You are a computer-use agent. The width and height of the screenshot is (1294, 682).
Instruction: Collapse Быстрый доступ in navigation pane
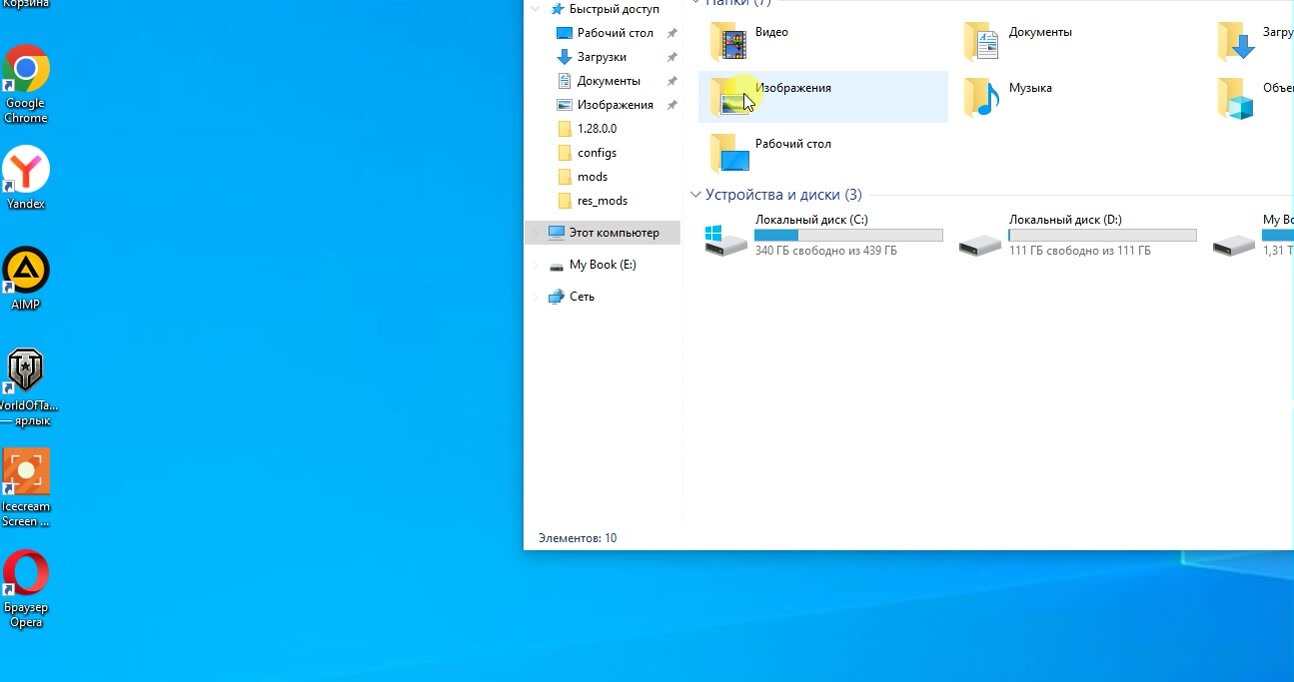pyautogui.click(x=536, y=9)
